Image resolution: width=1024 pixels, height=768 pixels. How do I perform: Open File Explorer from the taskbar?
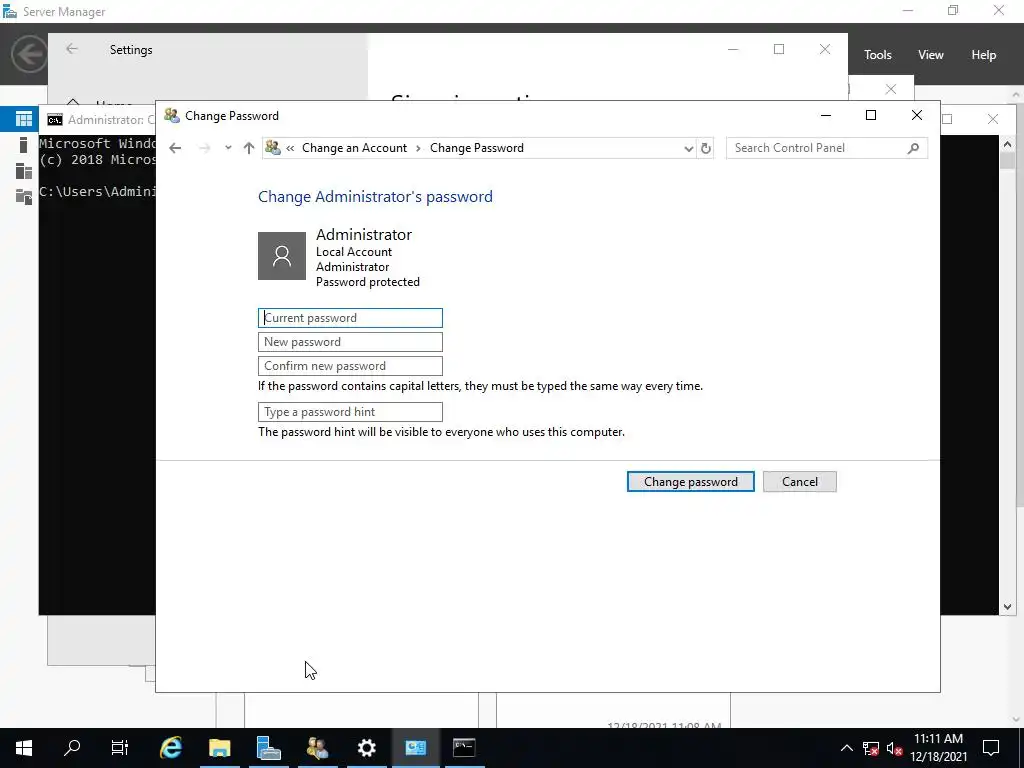[x=219, y=748]
